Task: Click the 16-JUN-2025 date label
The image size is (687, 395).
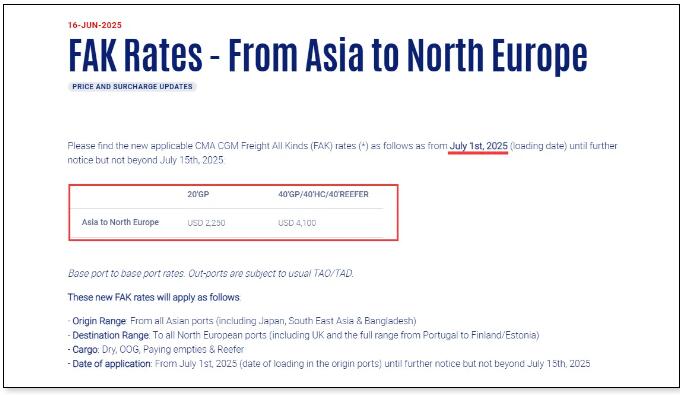Action: [x=95, y=25]
